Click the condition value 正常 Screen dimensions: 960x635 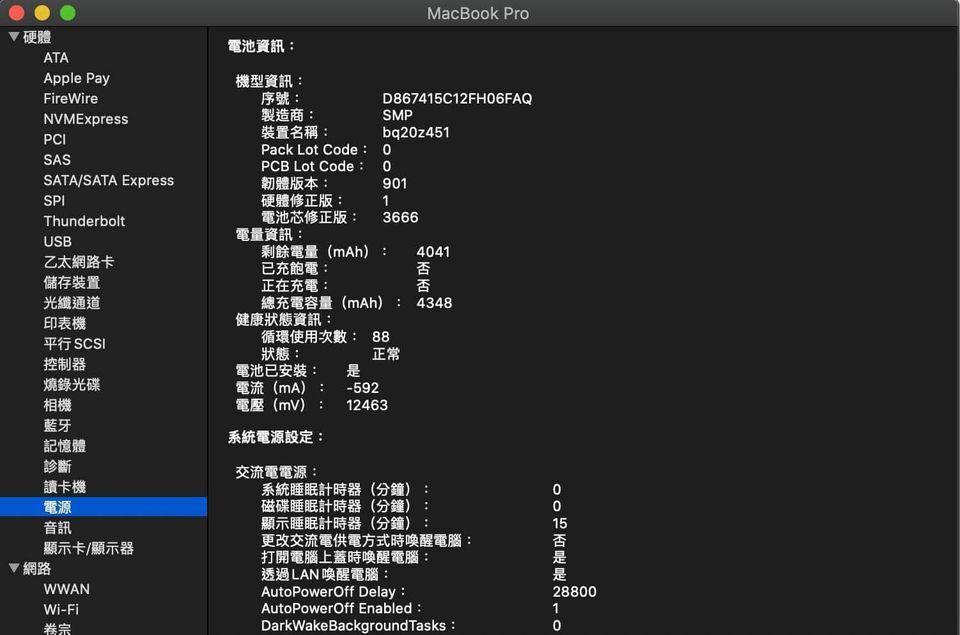[x=386, y=354]
